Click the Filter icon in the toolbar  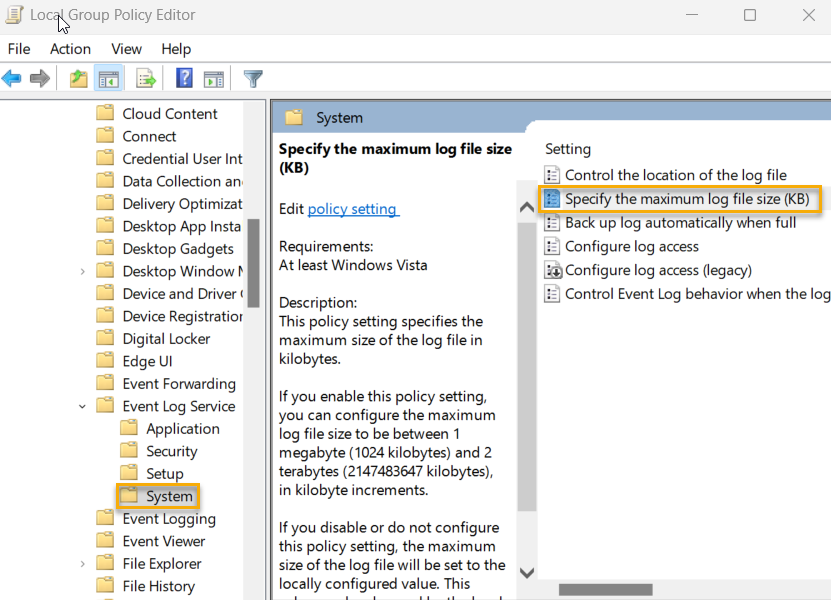pos(253,78)
